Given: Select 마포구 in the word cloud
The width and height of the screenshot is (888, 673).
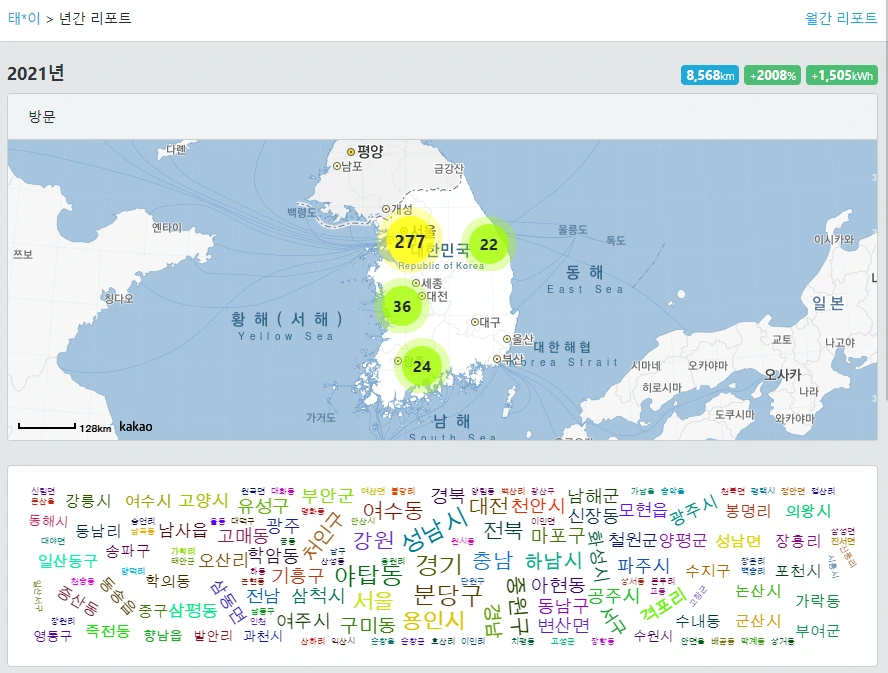Looking at the screenshot, I should (x=558, y=534).
